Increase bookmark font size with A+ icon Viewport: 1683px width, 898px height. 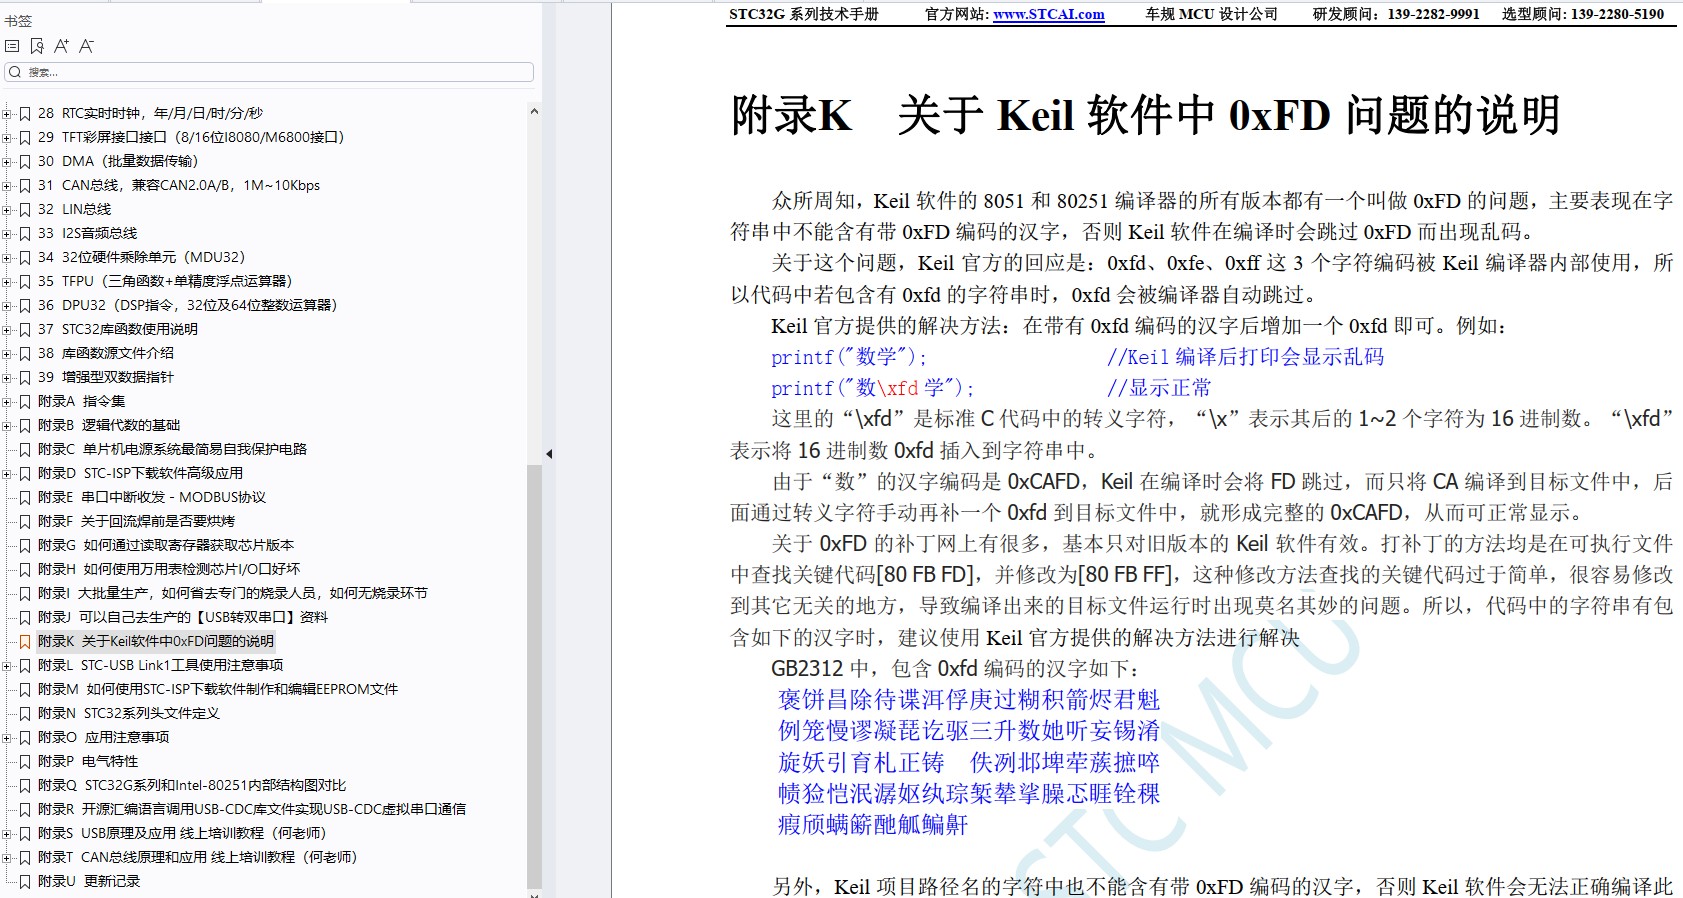(x=61, y=46)
